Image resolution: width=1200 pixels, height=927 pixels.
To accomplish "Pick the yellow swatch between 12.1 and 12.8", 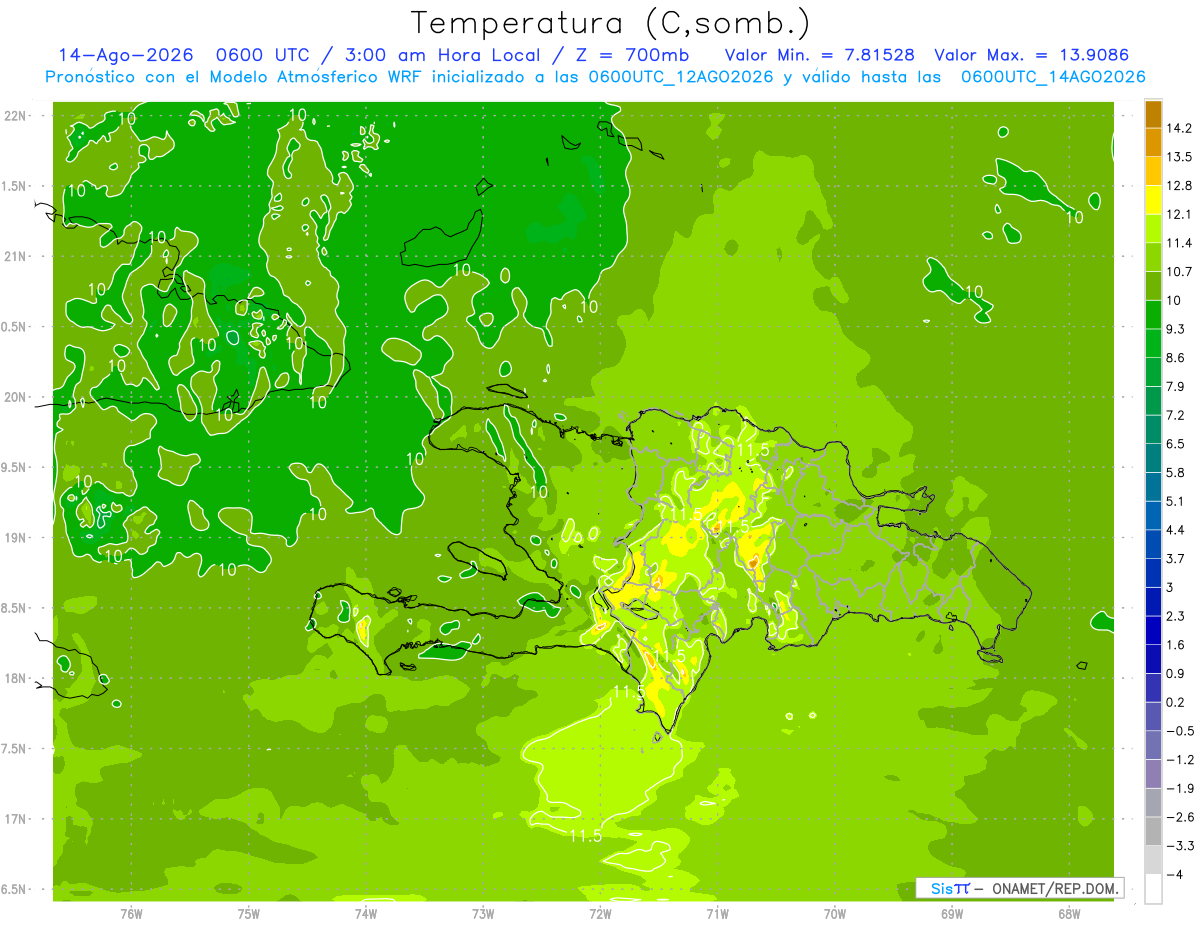I will tap(1152, 200).
